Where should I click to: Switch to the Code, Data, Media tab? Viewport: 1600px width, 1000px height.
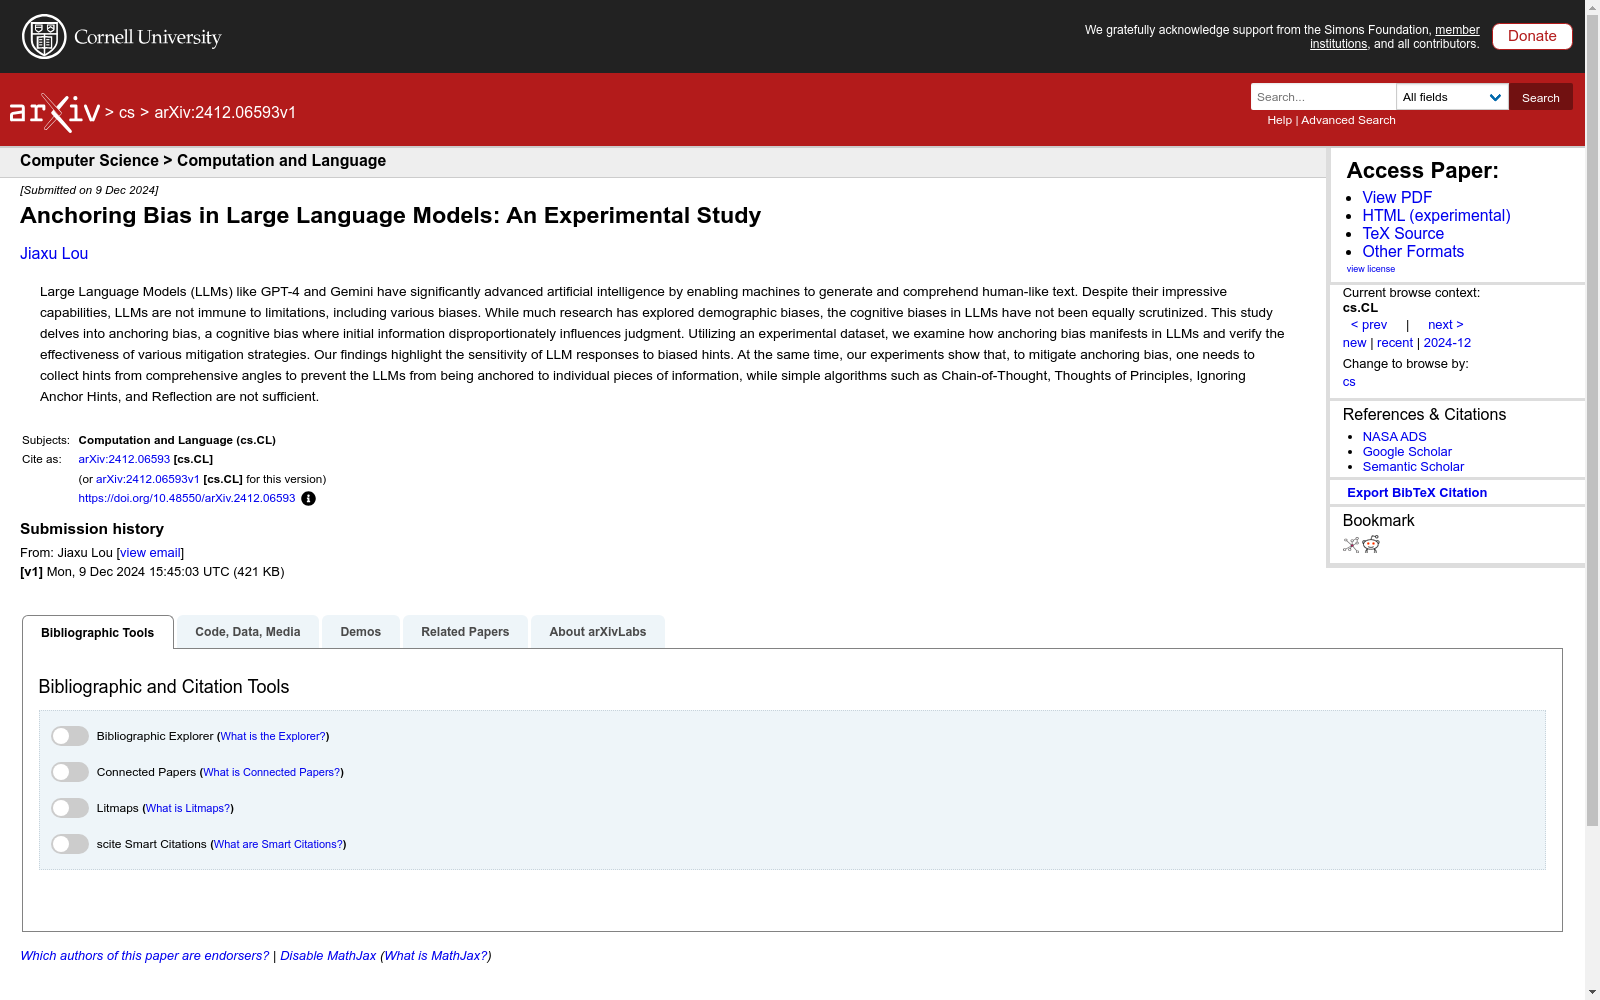pyautogui.click(x=247, y=631)
